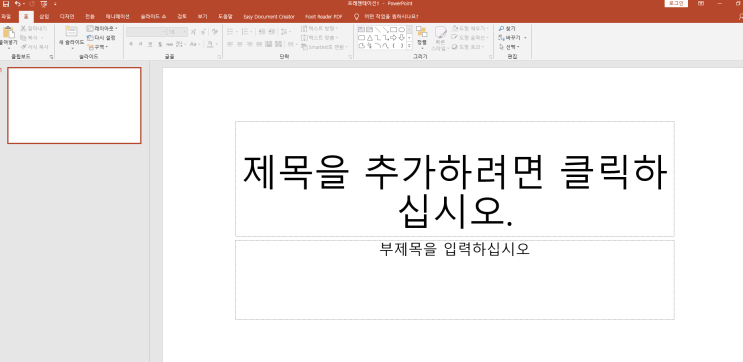Click the Format Painter (서식 복사) icon

coord(23,47)
